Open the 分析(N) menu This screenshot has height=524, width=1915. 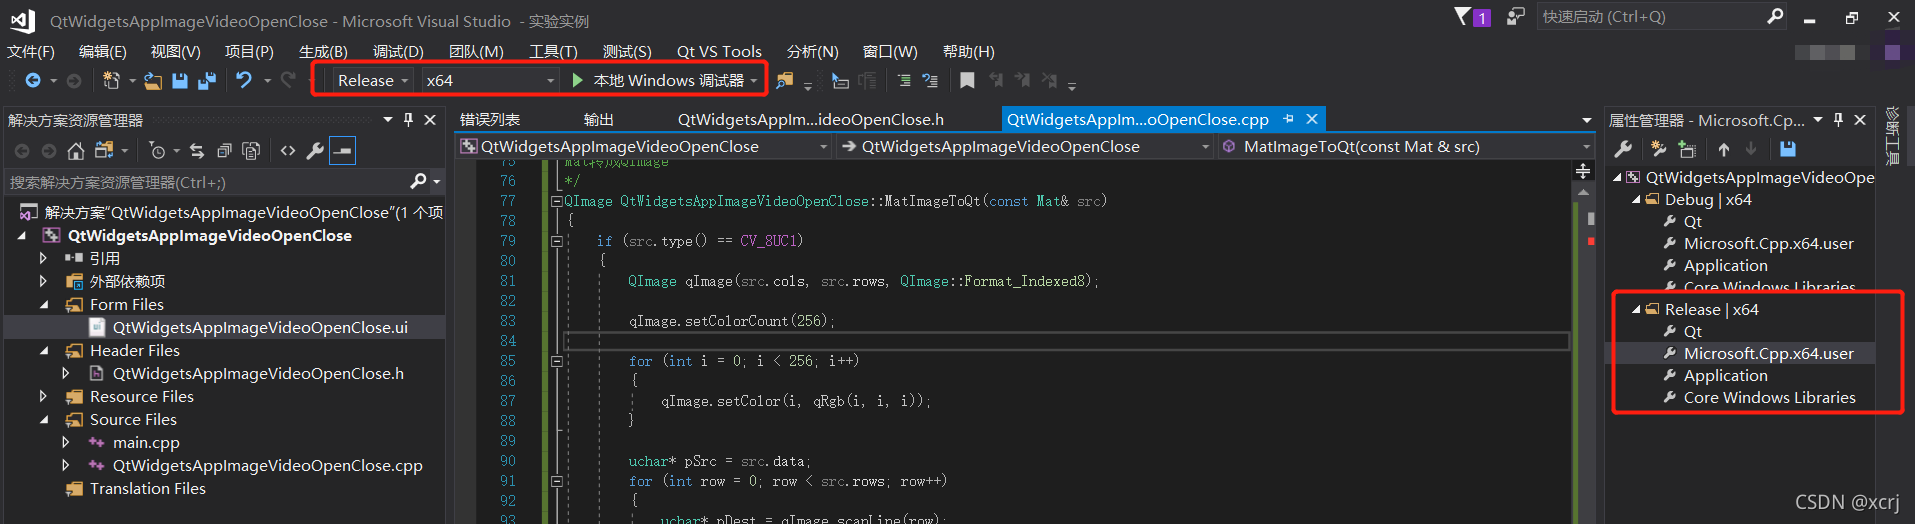click(x=812, y=51)
